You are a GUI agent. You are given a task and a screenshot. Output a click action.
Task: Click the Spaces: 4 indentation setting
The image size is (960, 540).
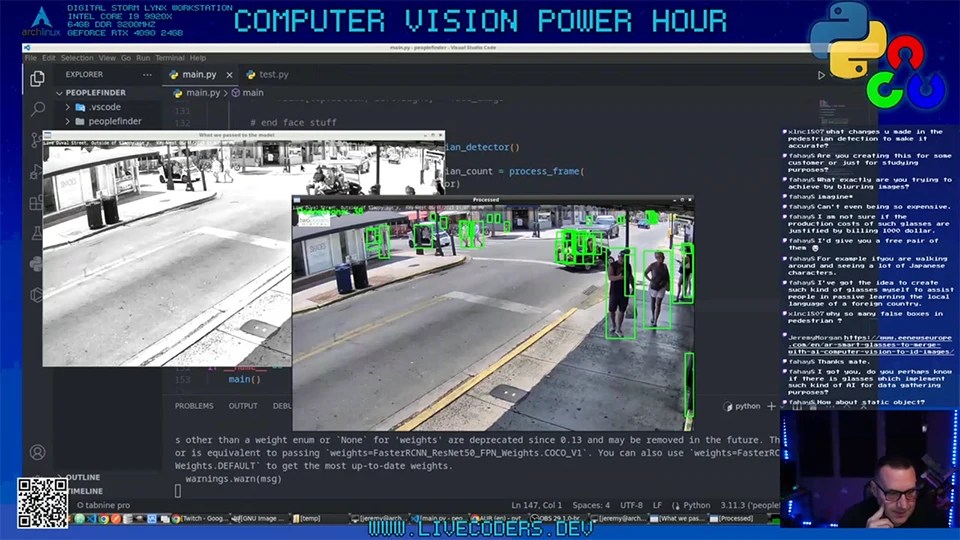tap(591, 505)
